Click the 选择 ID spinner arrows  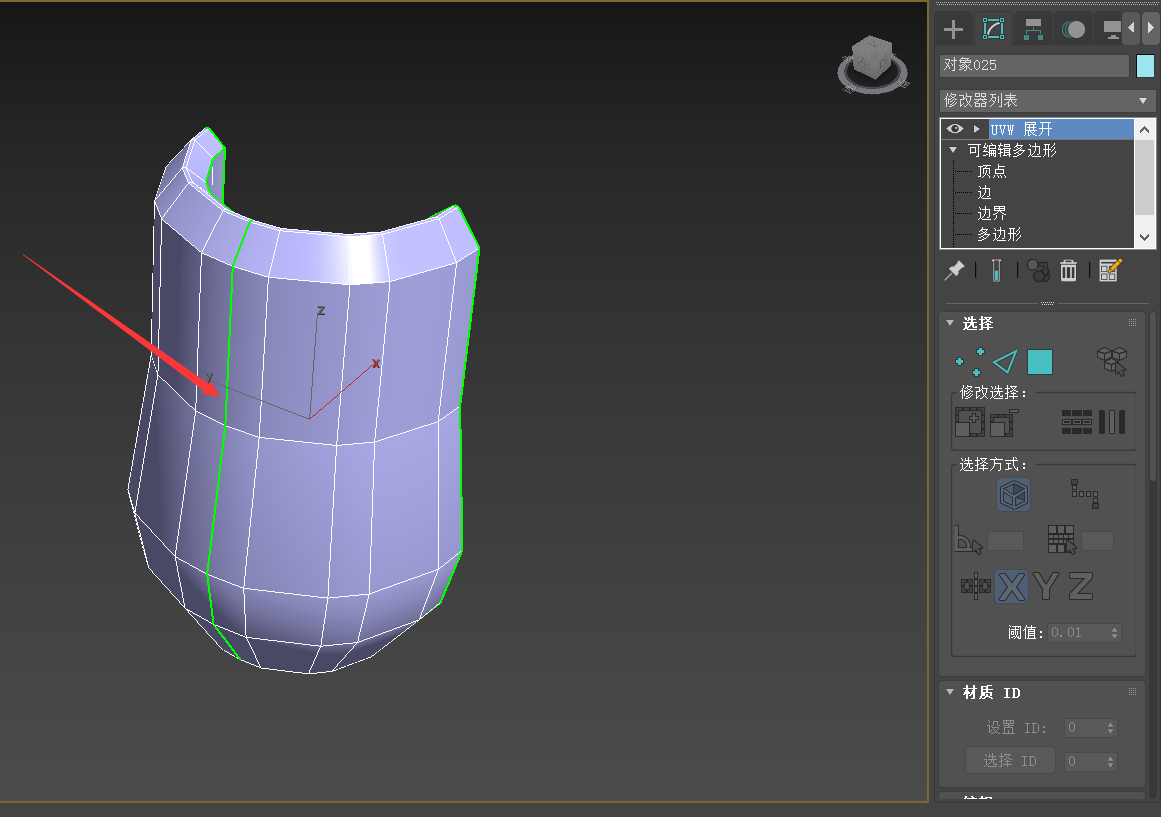point(1111,761)
